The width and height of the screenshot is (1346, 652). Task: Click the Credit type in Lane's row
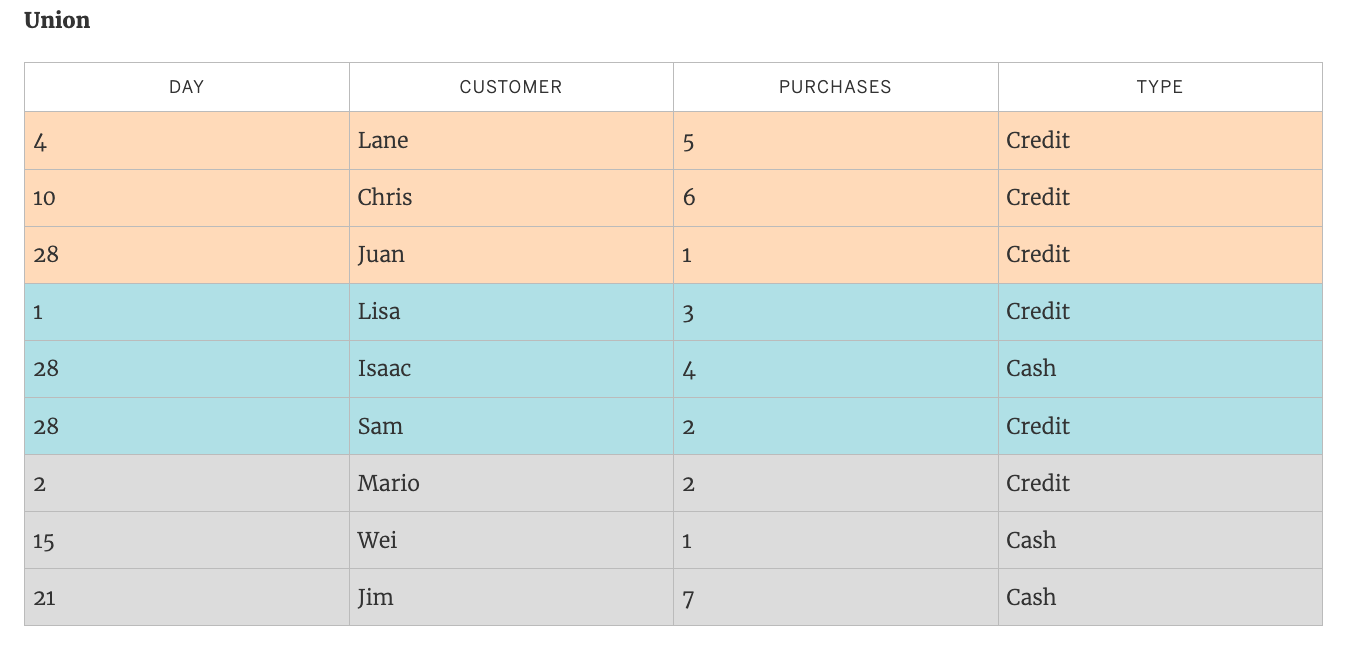tap(1038, 141)
